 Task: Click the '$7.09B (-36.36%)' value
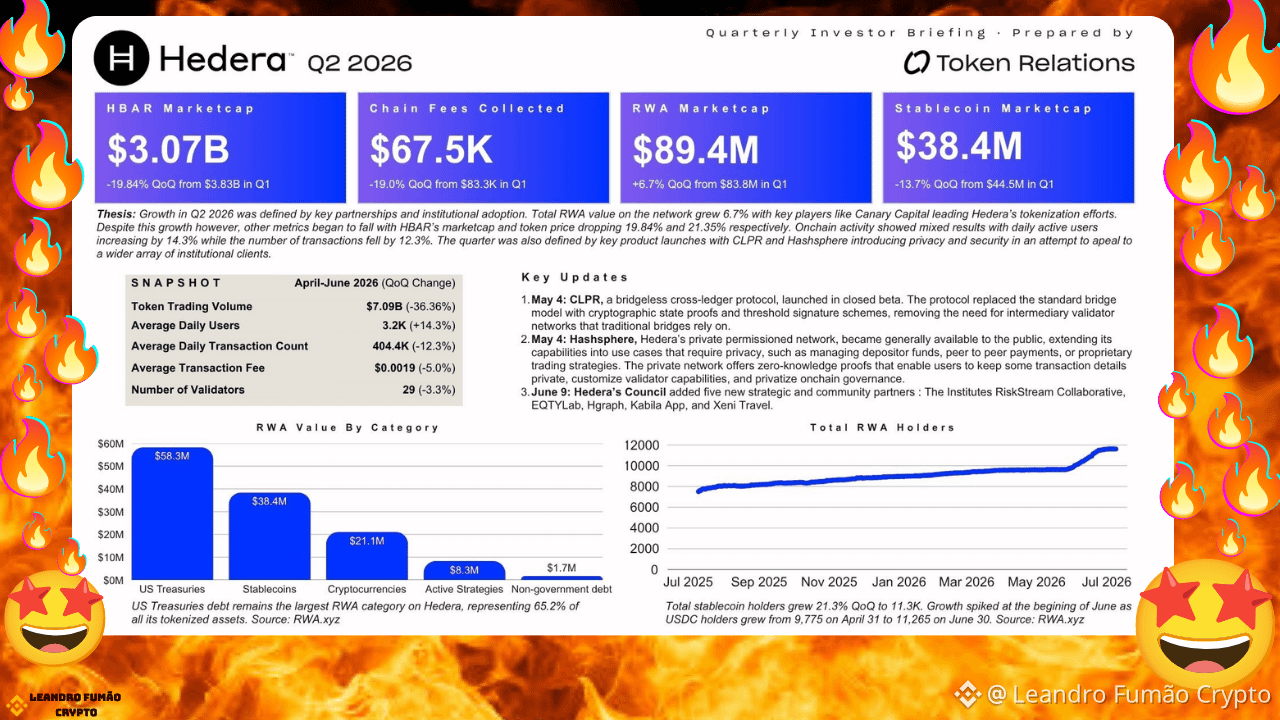click(x=410, y=306)
